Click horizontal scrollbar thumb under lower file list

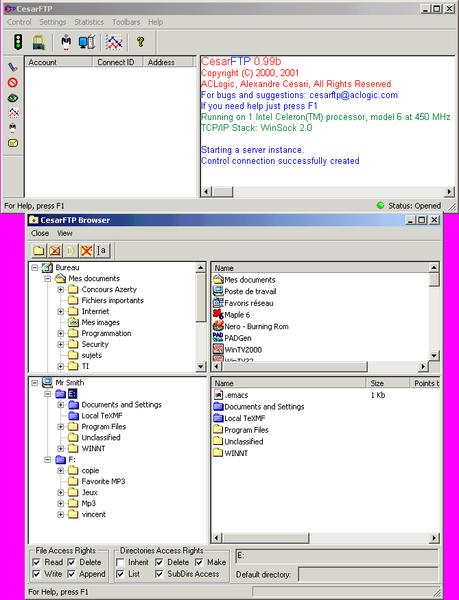tap(265, 538)
